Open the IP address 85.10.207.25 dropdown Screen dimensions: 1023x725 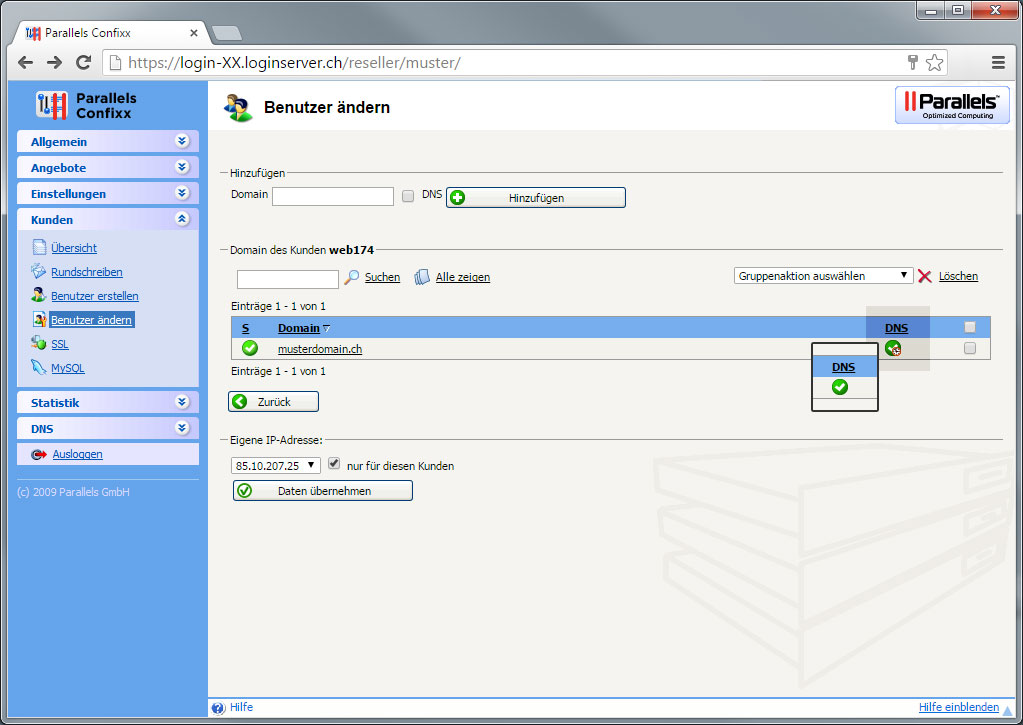pos(275,465)
